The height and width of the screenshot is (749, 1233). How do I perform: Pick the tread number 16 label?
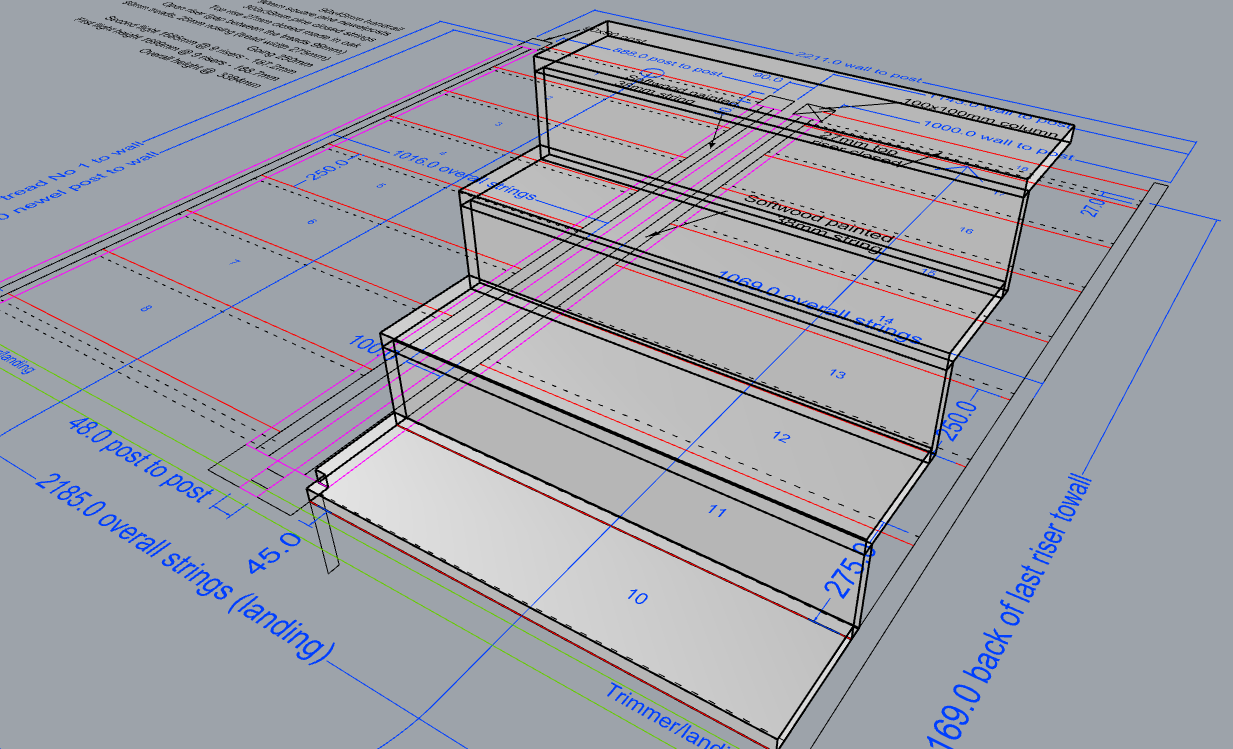(x=965, y=230)
